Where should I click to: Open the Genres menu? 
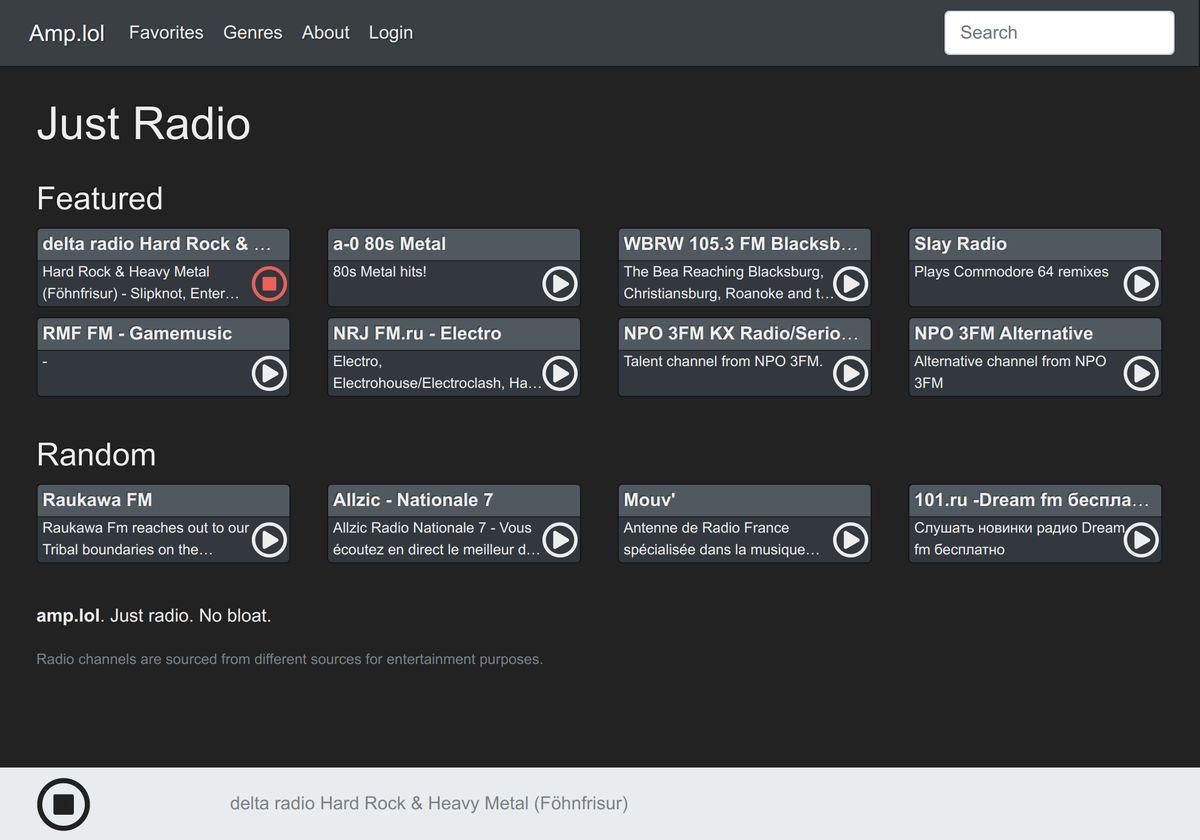click(252, 33)
